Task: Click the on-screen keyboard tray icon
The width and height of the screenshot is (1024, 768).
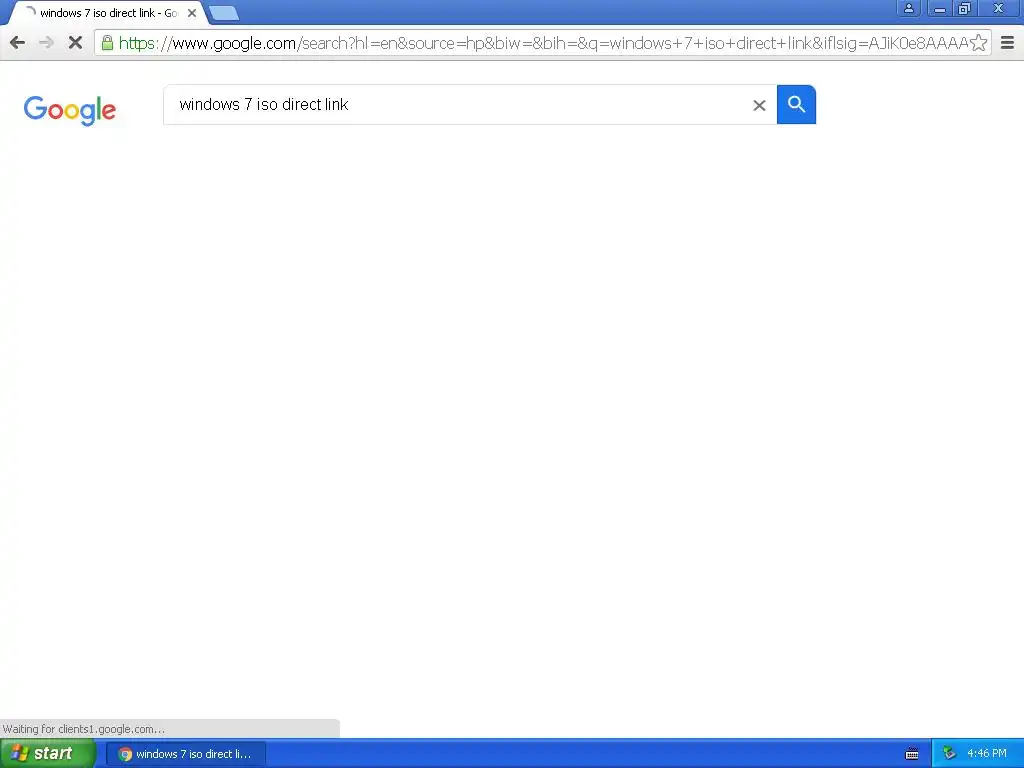Action: click(x=912, y=754)
